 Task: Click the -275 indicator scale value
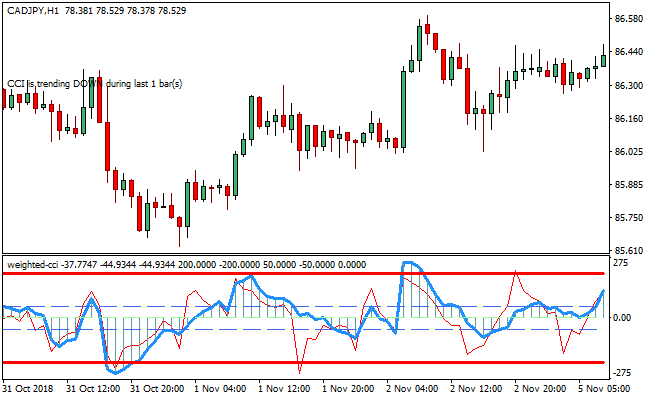click(x=622, y=373)
